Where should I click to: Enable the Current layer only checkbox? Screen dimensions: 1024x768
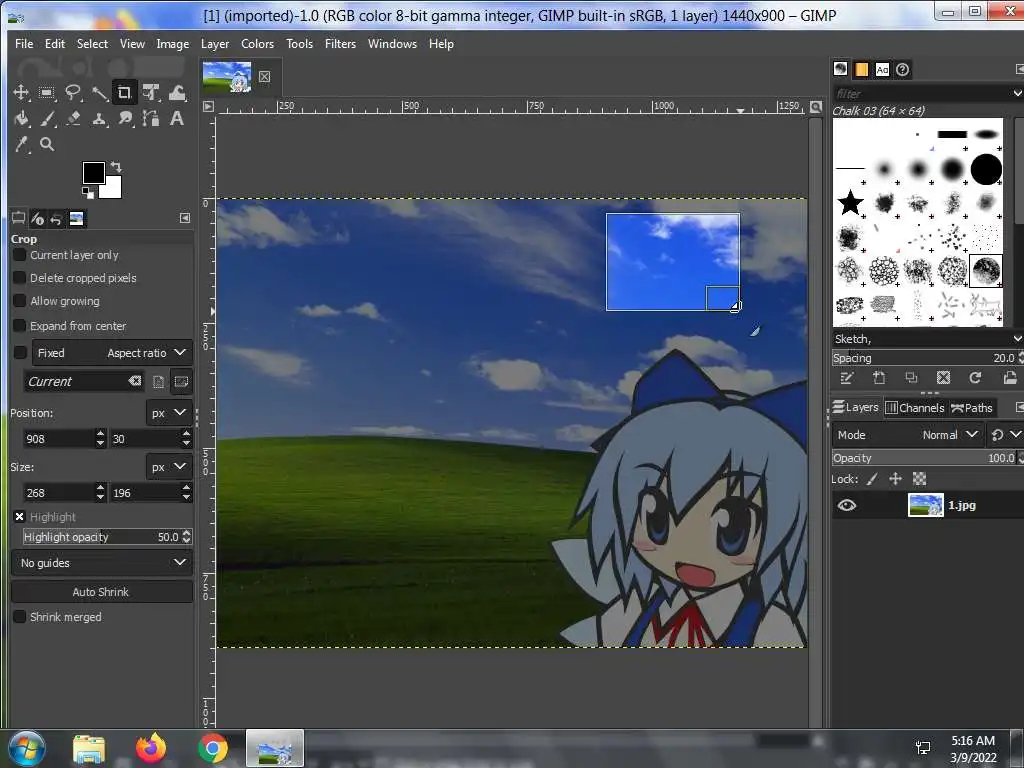point(20,255)
